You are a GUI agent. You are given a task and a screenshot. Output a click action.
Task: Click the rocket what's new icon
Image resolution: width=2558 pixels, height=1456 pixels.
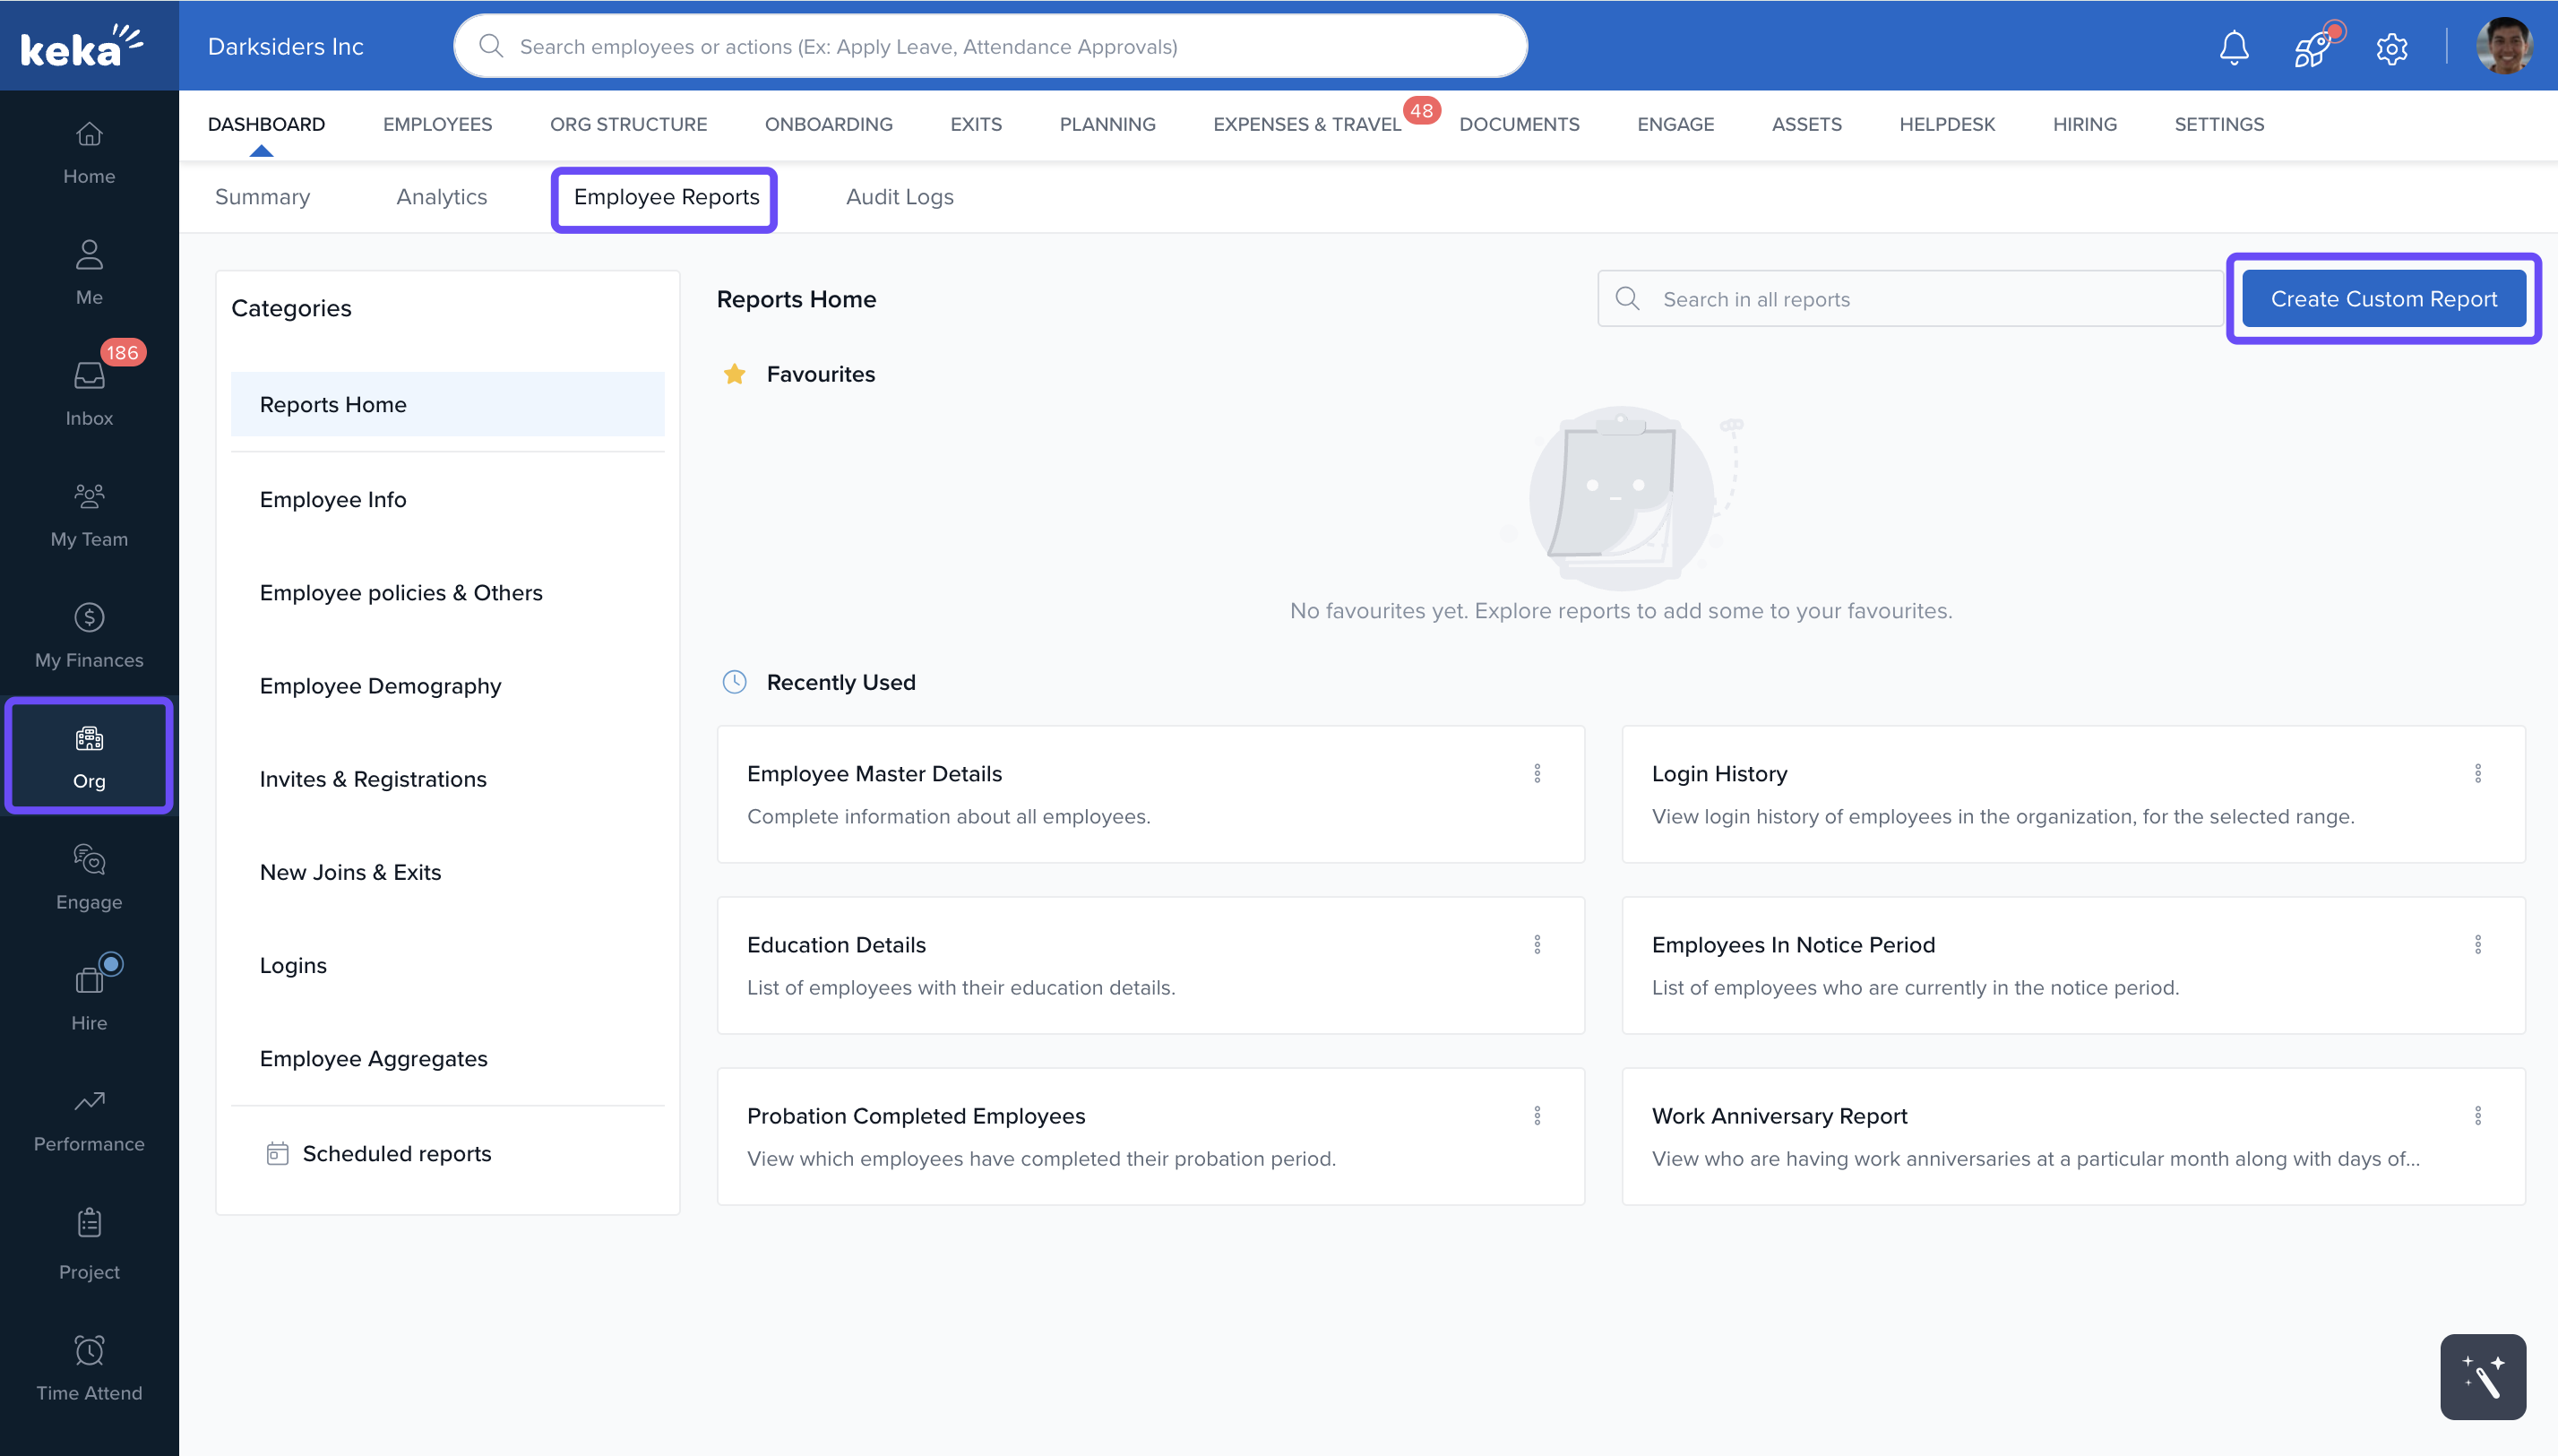click(2312, 47)
